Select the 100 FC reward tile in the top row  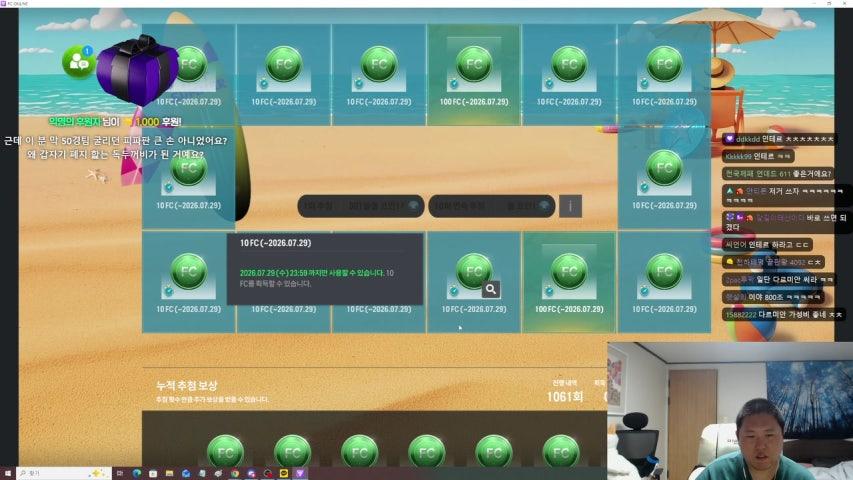coord(474,75)
